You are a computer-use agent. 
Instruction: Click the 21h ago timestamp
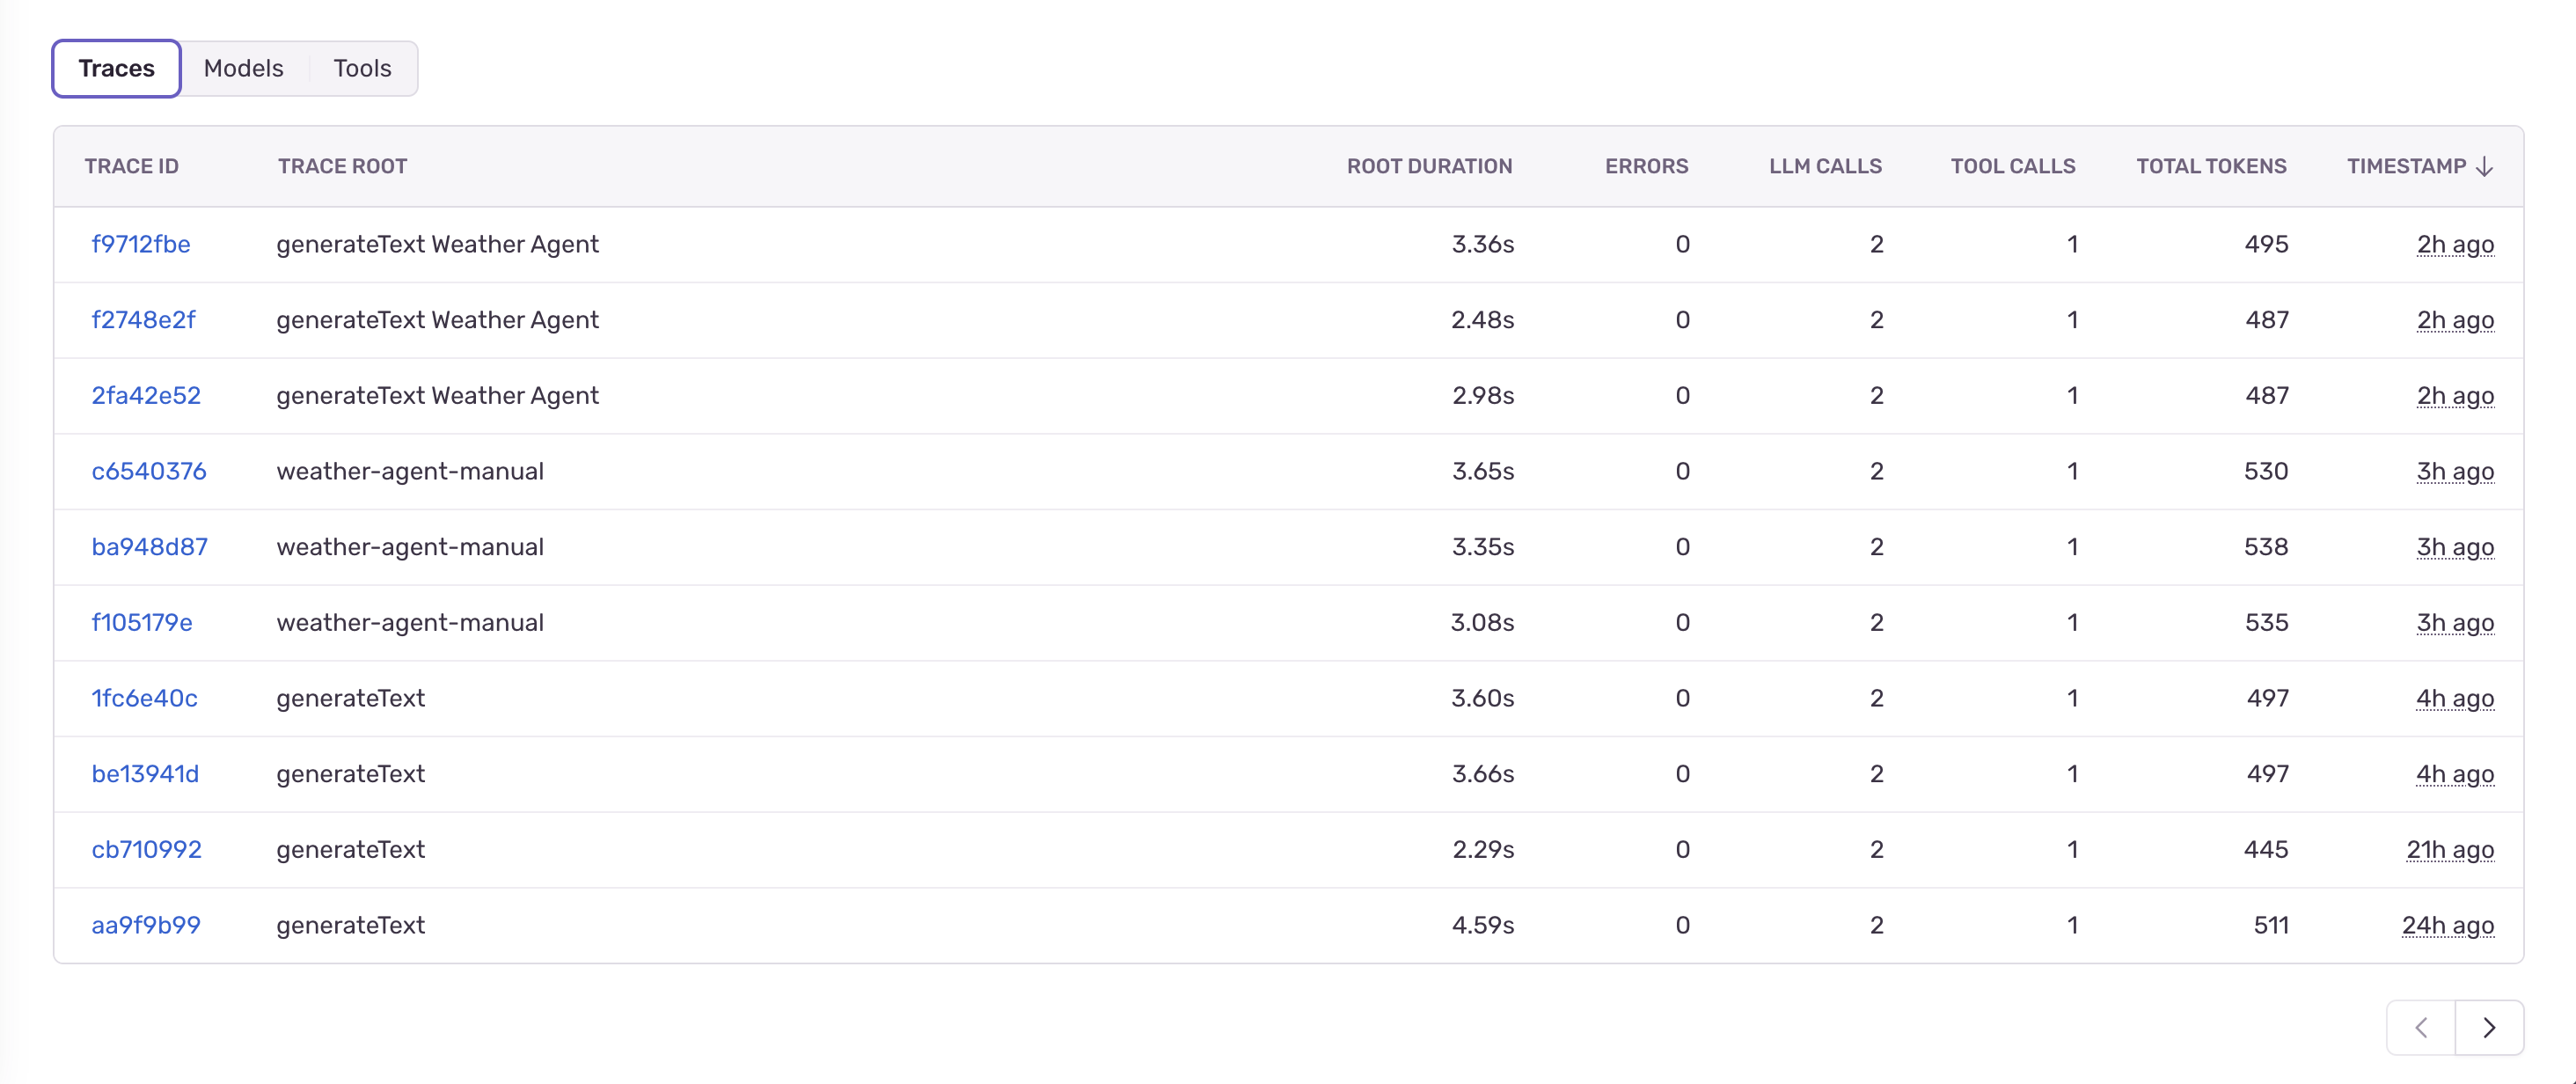(x=2449, y=849)
